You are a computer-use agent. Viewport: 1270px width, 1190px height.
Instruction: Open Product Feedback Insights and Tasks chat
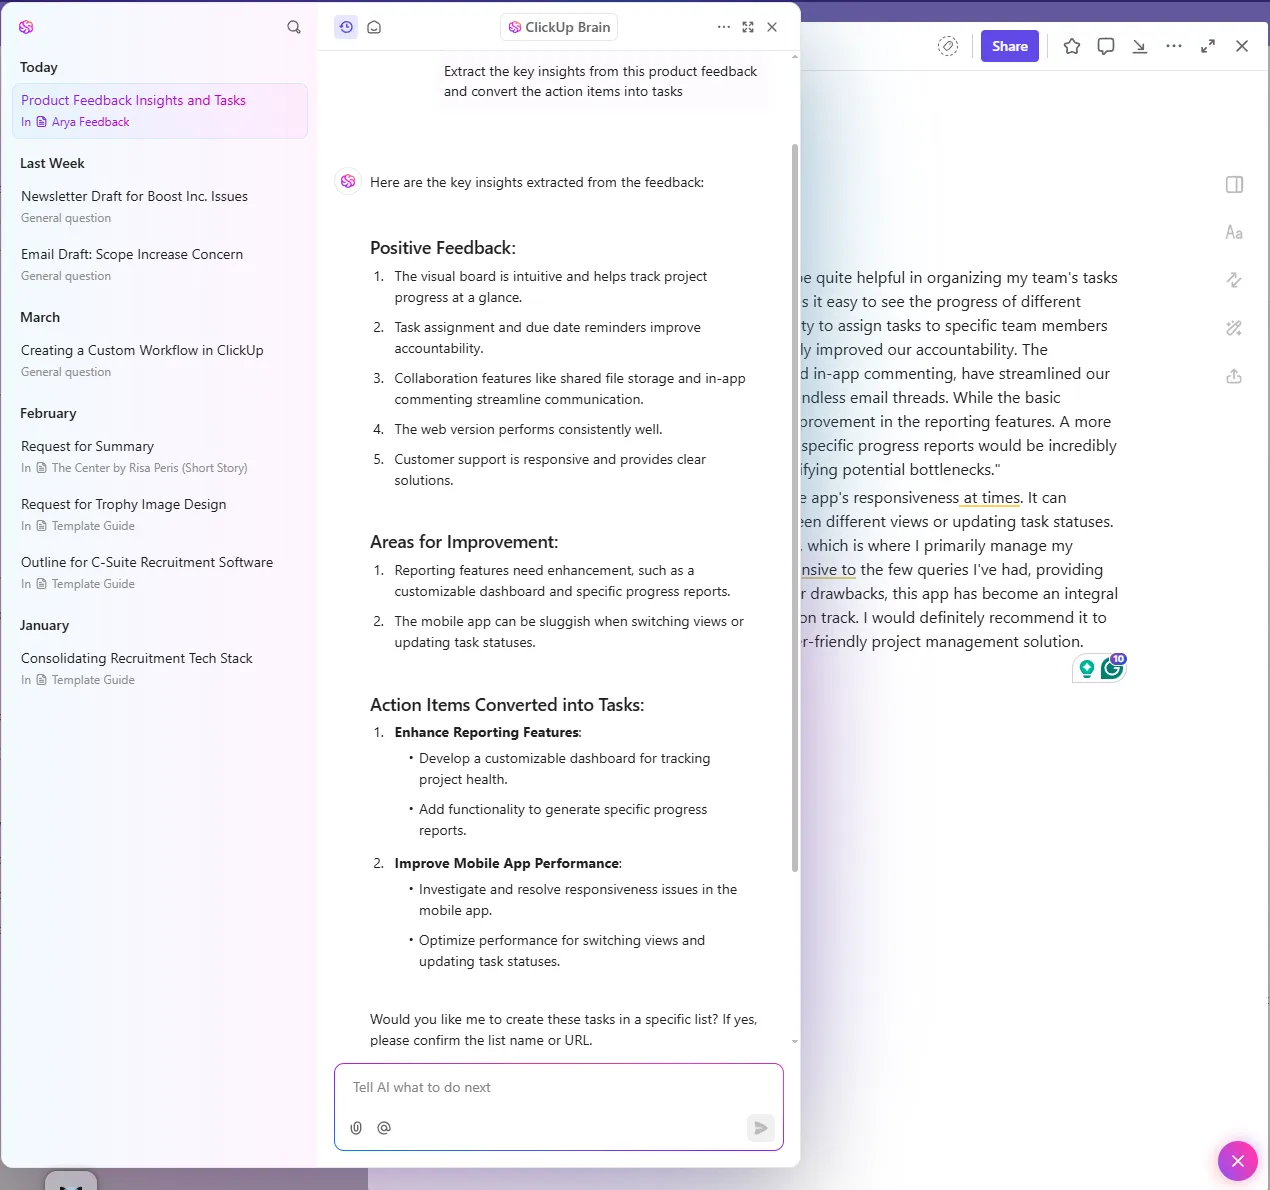point(160,111)
